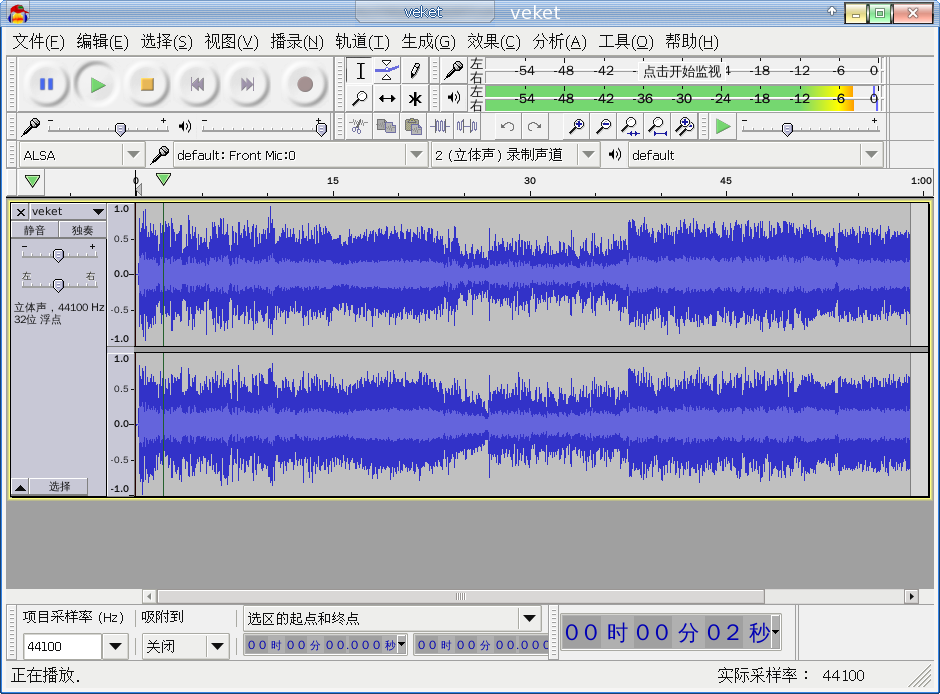Viewport: 940px width, 694px height.
Task: Open the 帮助(H) menu
Action: pos(692,41)
